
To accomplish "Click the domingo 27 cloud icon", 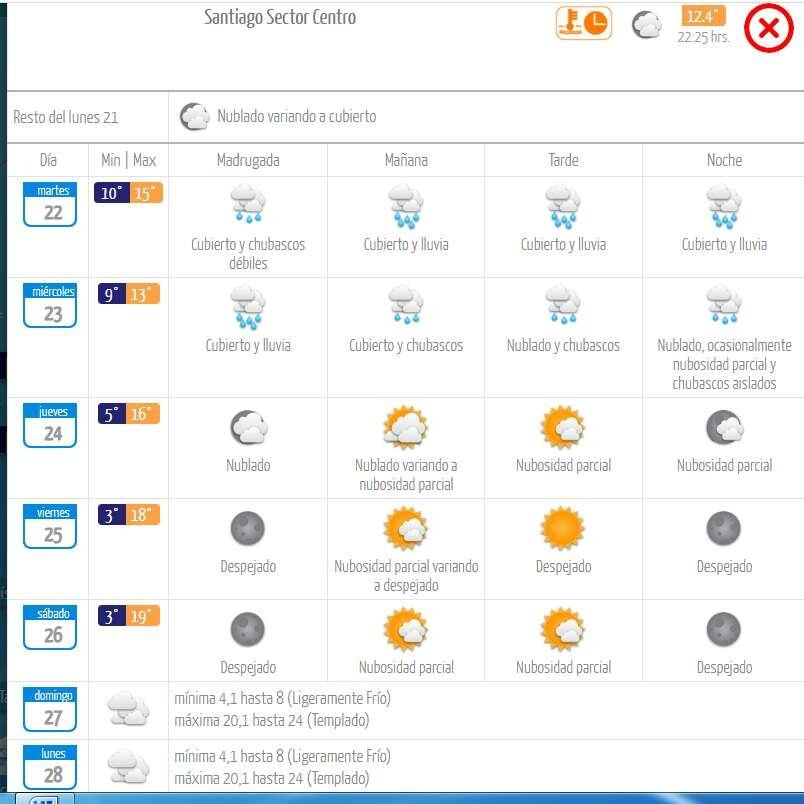I will click(128, 709).
